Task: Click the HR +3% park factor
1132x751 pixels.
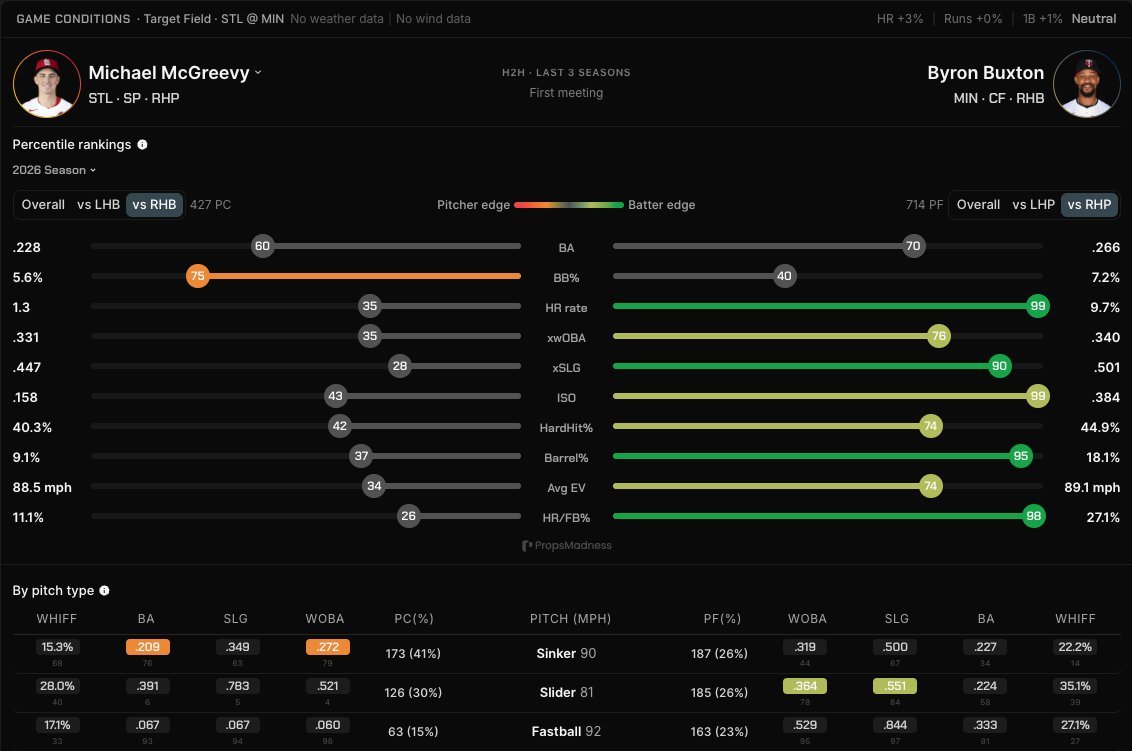Action: click(x=900, y=19)
